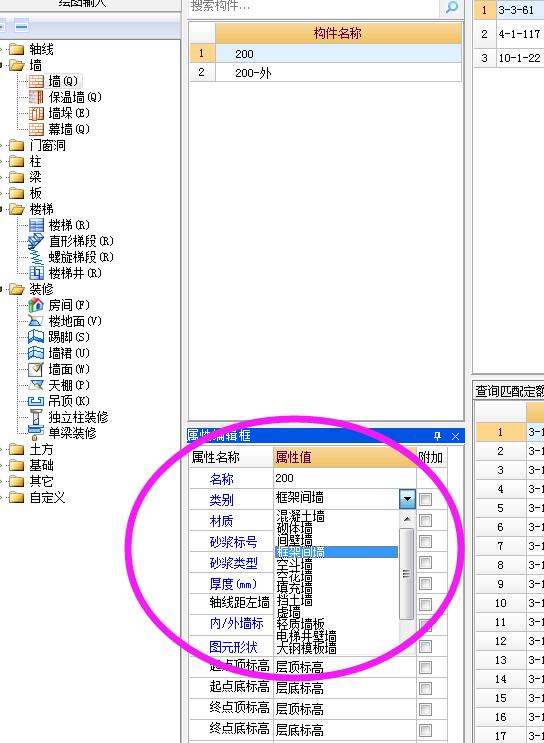Choose 填充墙 from the dropdown list

(295, 589)
